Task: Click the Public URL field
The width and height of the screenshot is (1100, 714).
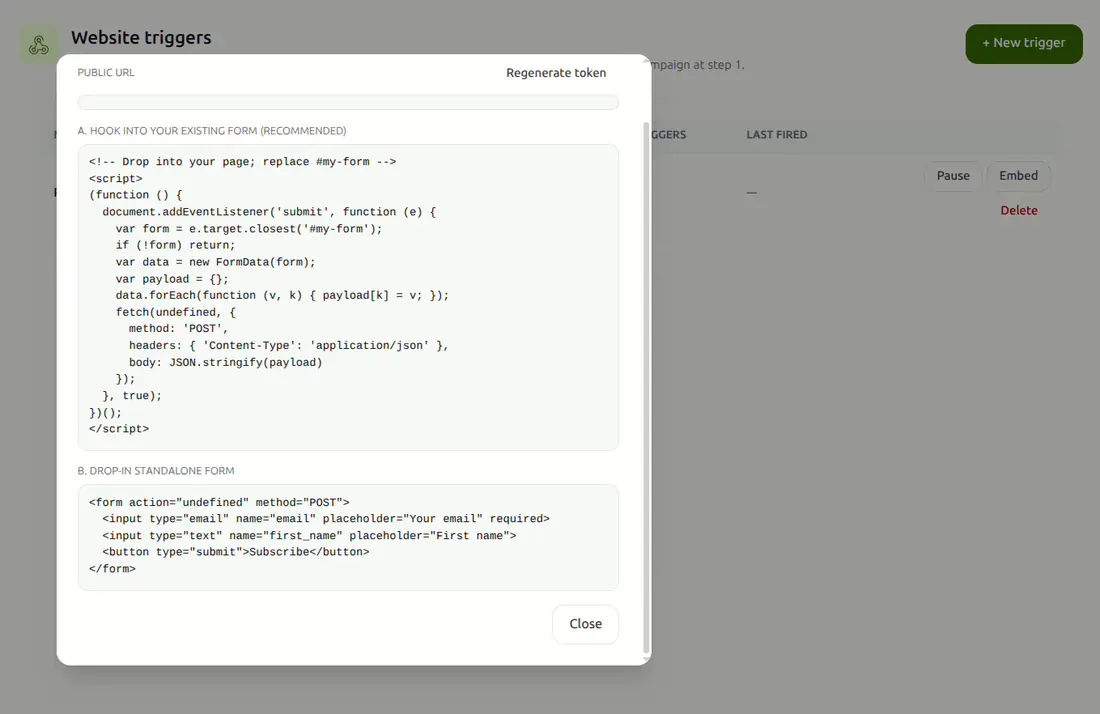Action: click(x=348, y=102)
